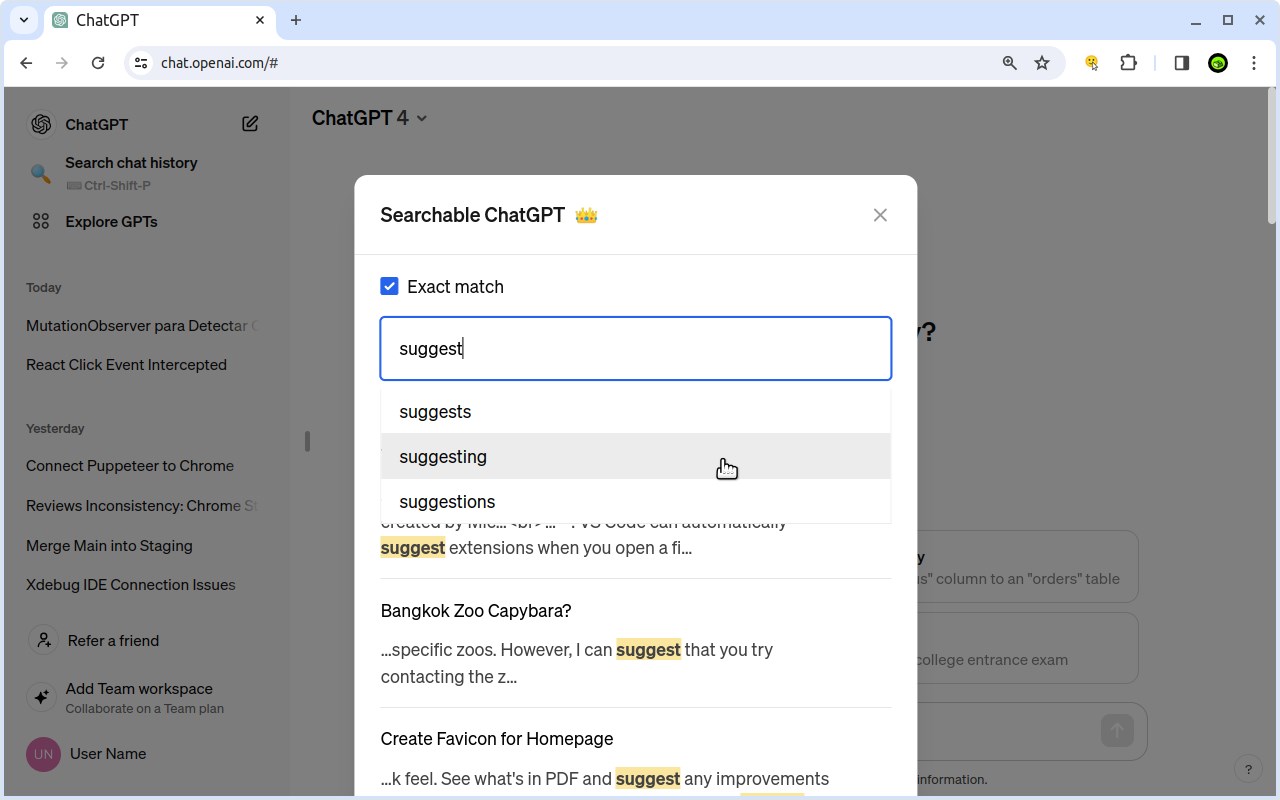Screen dimensions: 1280x800
Task: Click the ChatGPT logo in sidebar
Action: tap(41, 124)
